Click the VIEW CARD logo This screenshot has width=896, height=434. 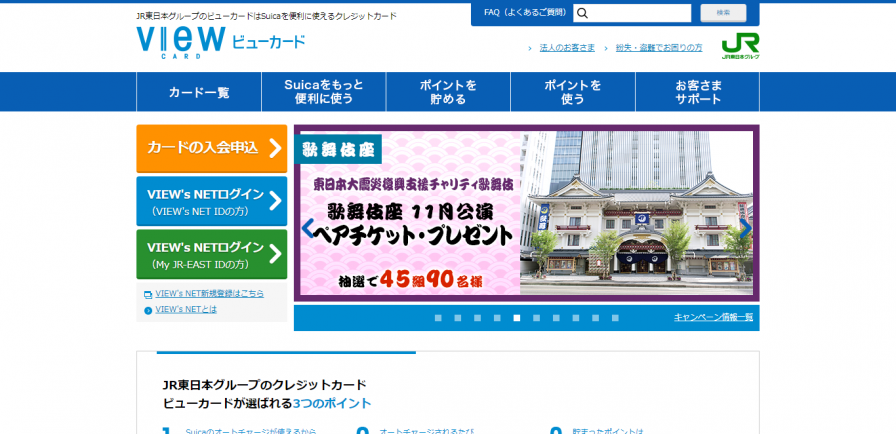point(181,42)
